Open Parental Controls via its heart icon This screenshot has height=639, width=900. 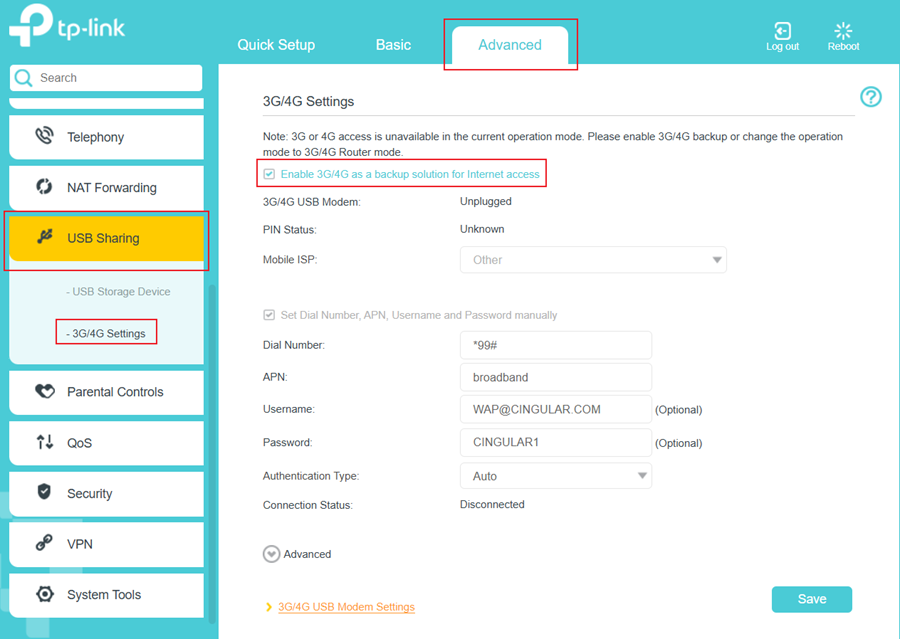44,392
